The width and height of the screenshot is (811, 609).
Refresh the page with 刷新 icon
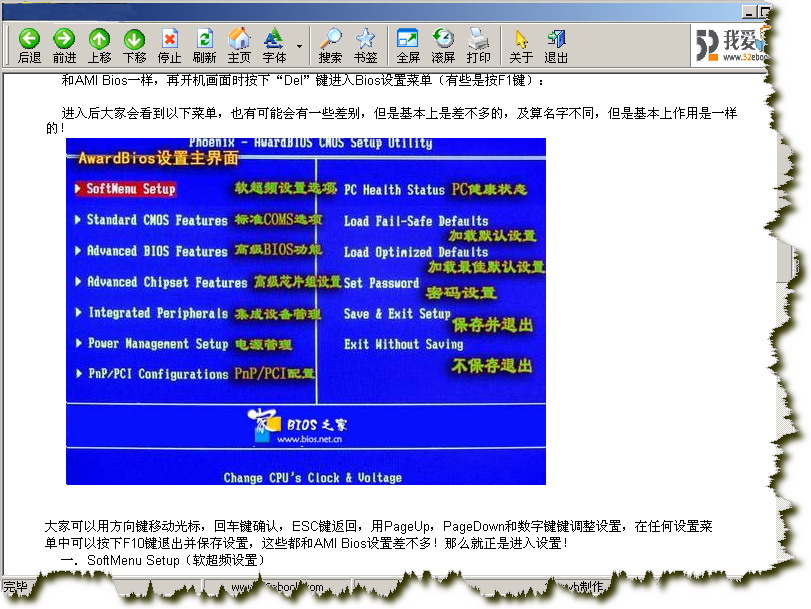tap(205, 46)
